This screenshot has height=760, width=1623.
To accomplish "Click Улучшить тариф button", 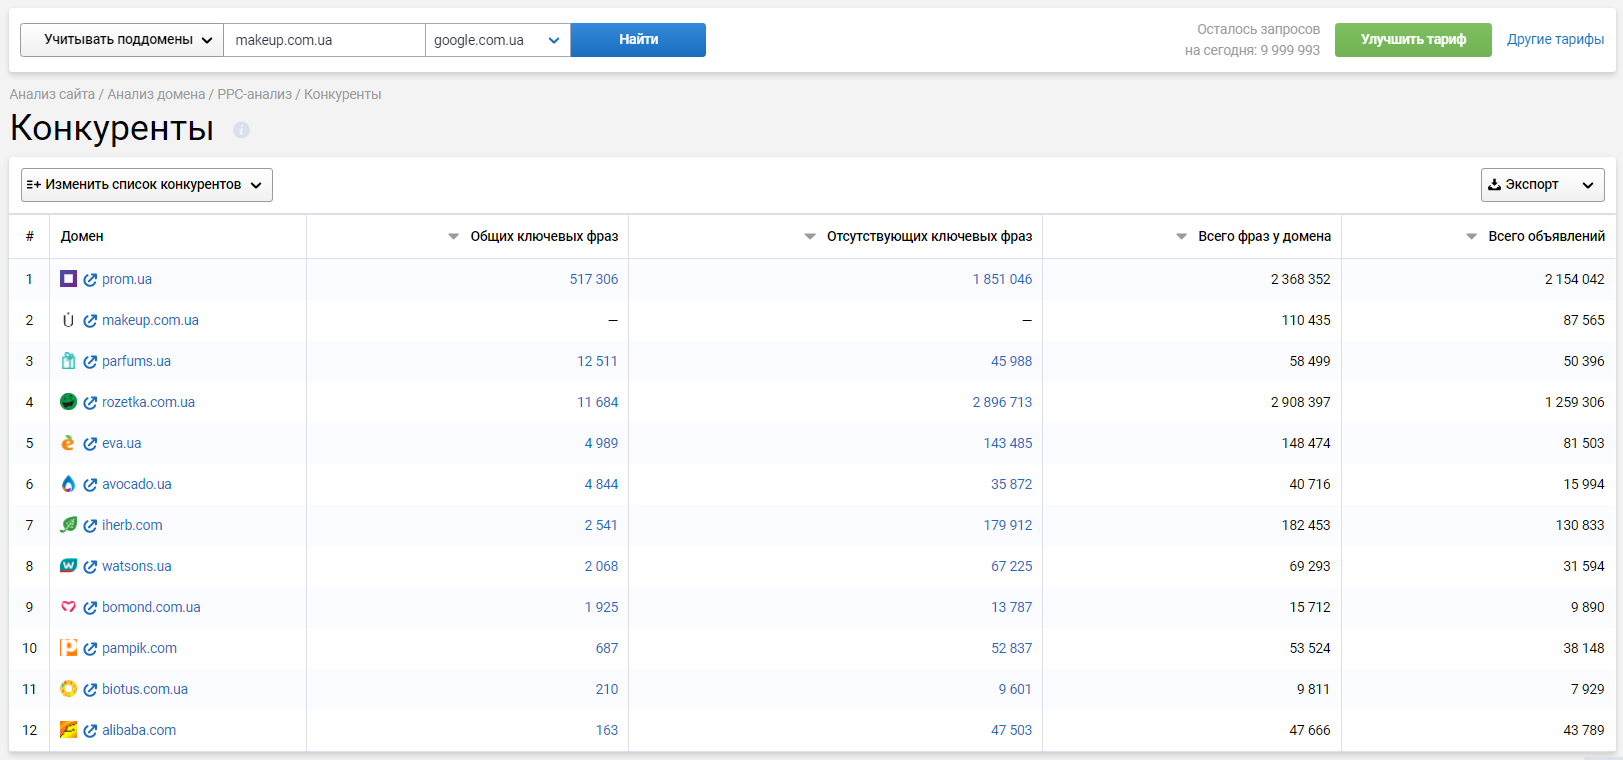I will (1413, 40).
